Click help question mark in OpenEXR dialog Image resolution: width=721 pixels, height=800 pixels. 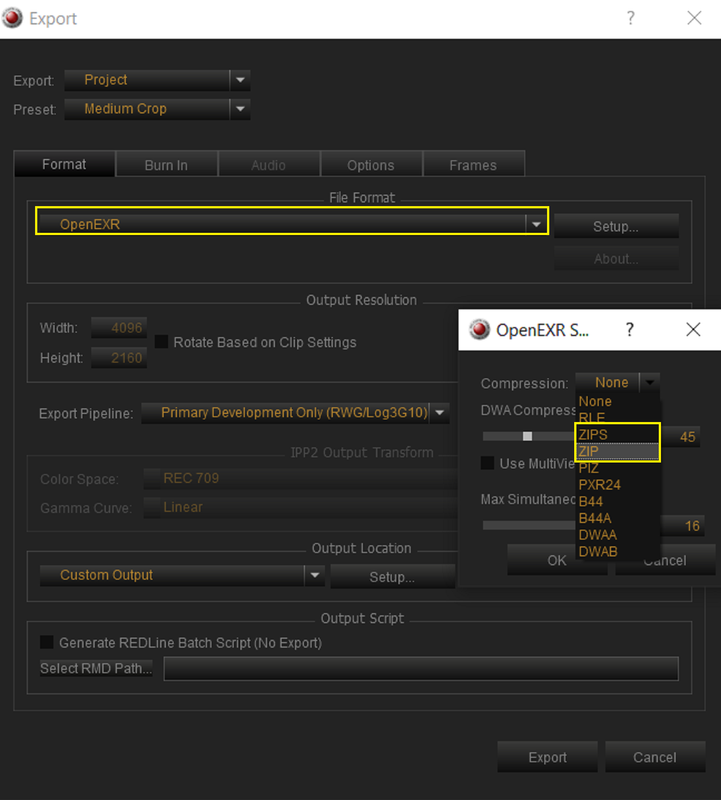click(x=630, y=330)
